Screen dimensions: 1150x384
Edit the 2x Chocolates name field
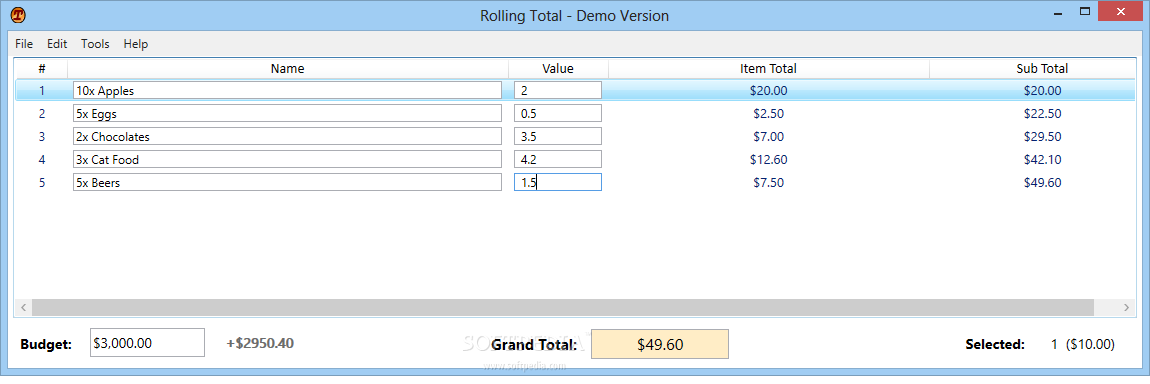tap(288, 136)
